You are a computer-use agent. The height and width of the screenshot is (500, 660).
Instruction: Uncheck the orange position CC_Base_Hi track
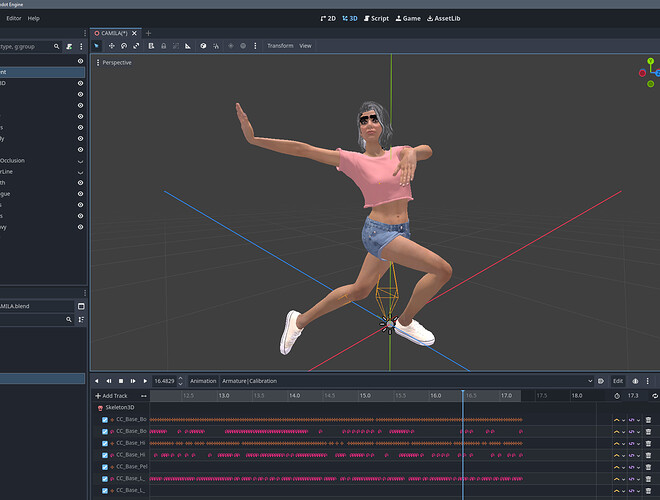(x=105, y=444)
